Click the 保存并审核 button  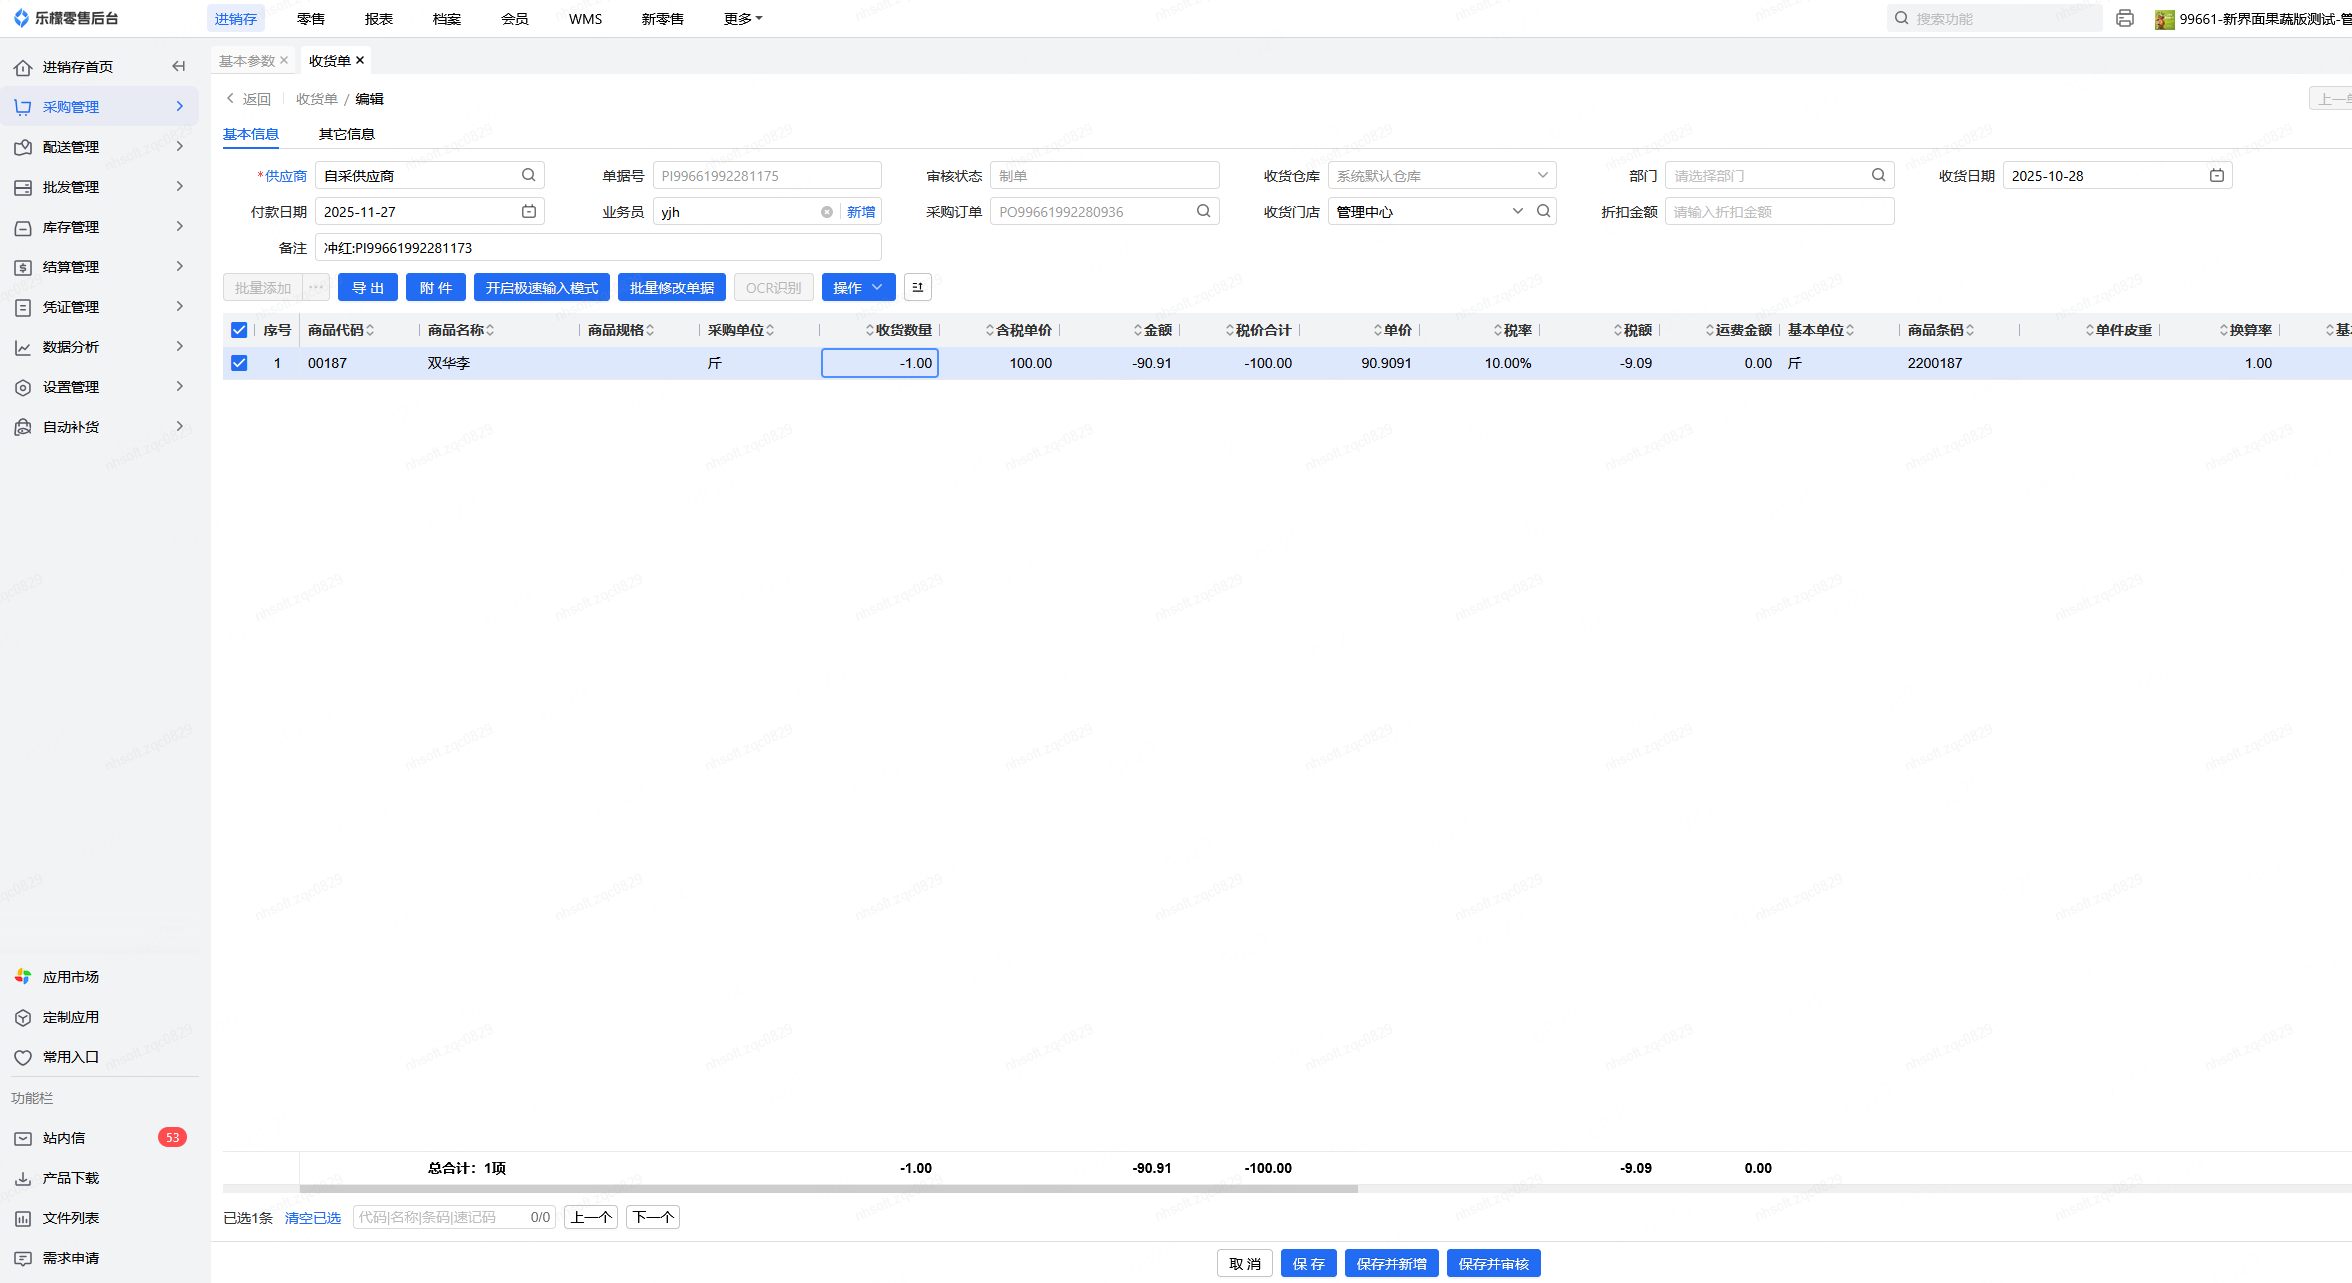tap(1493, 1263)
